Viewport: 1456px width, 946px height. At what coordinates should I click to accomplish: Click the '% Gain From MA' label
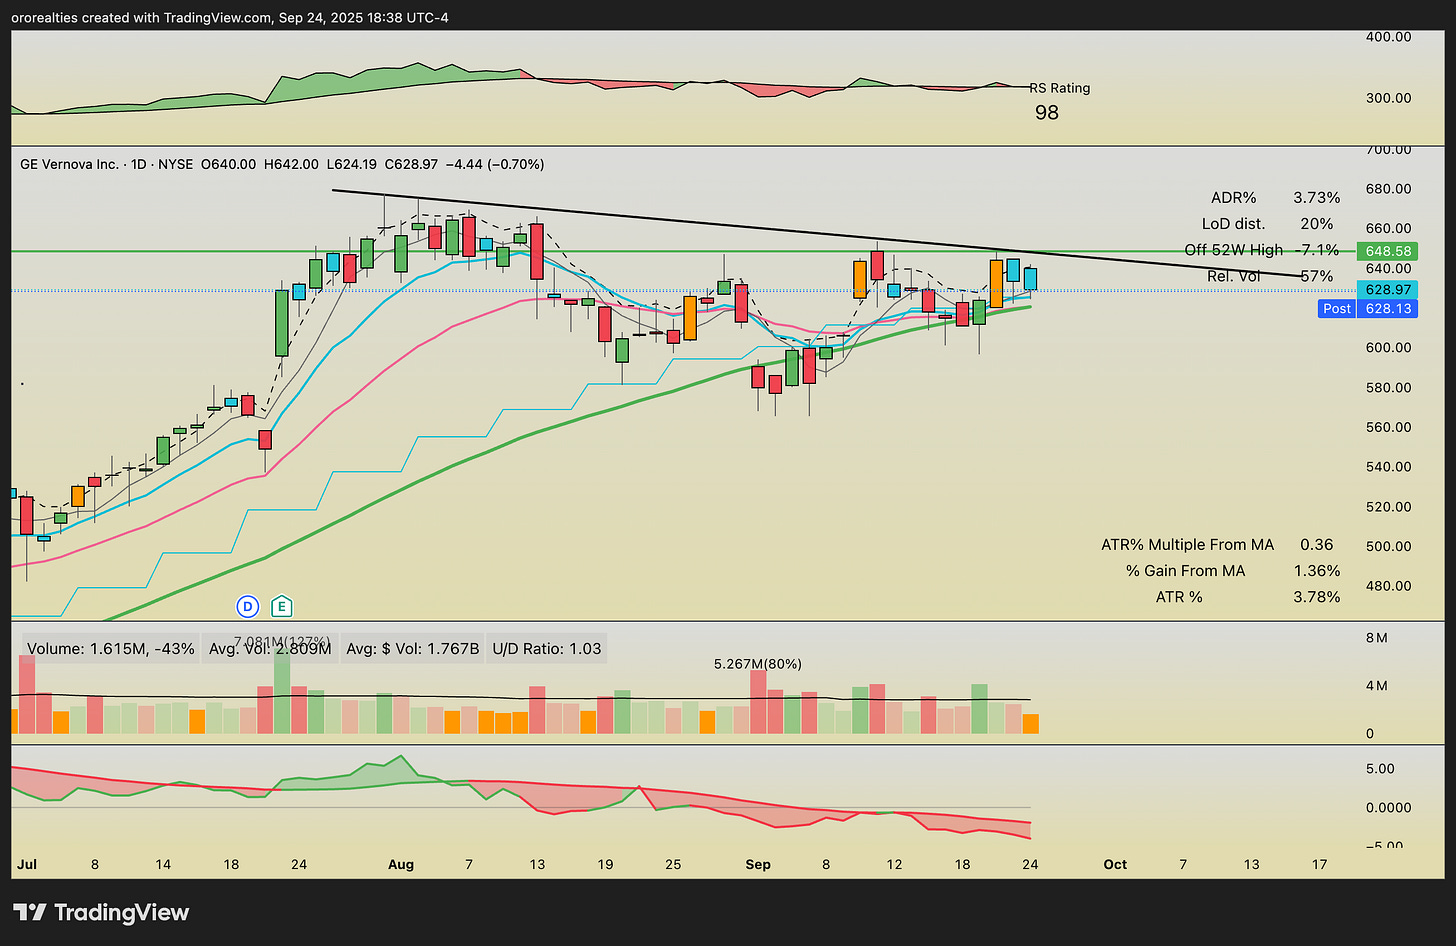point(1186,571)
